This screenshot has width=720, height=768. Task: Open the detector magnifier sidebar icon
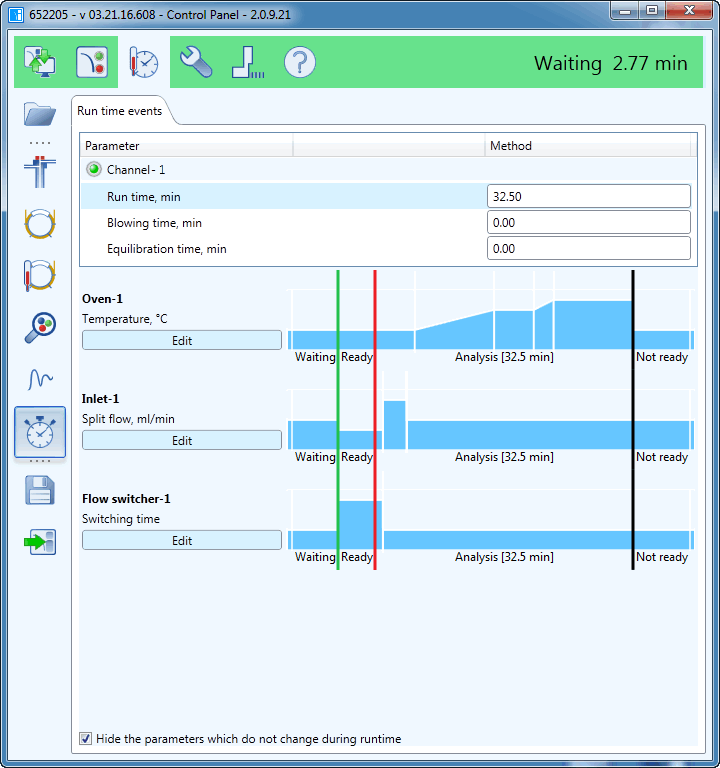click(x=40, y=327)
